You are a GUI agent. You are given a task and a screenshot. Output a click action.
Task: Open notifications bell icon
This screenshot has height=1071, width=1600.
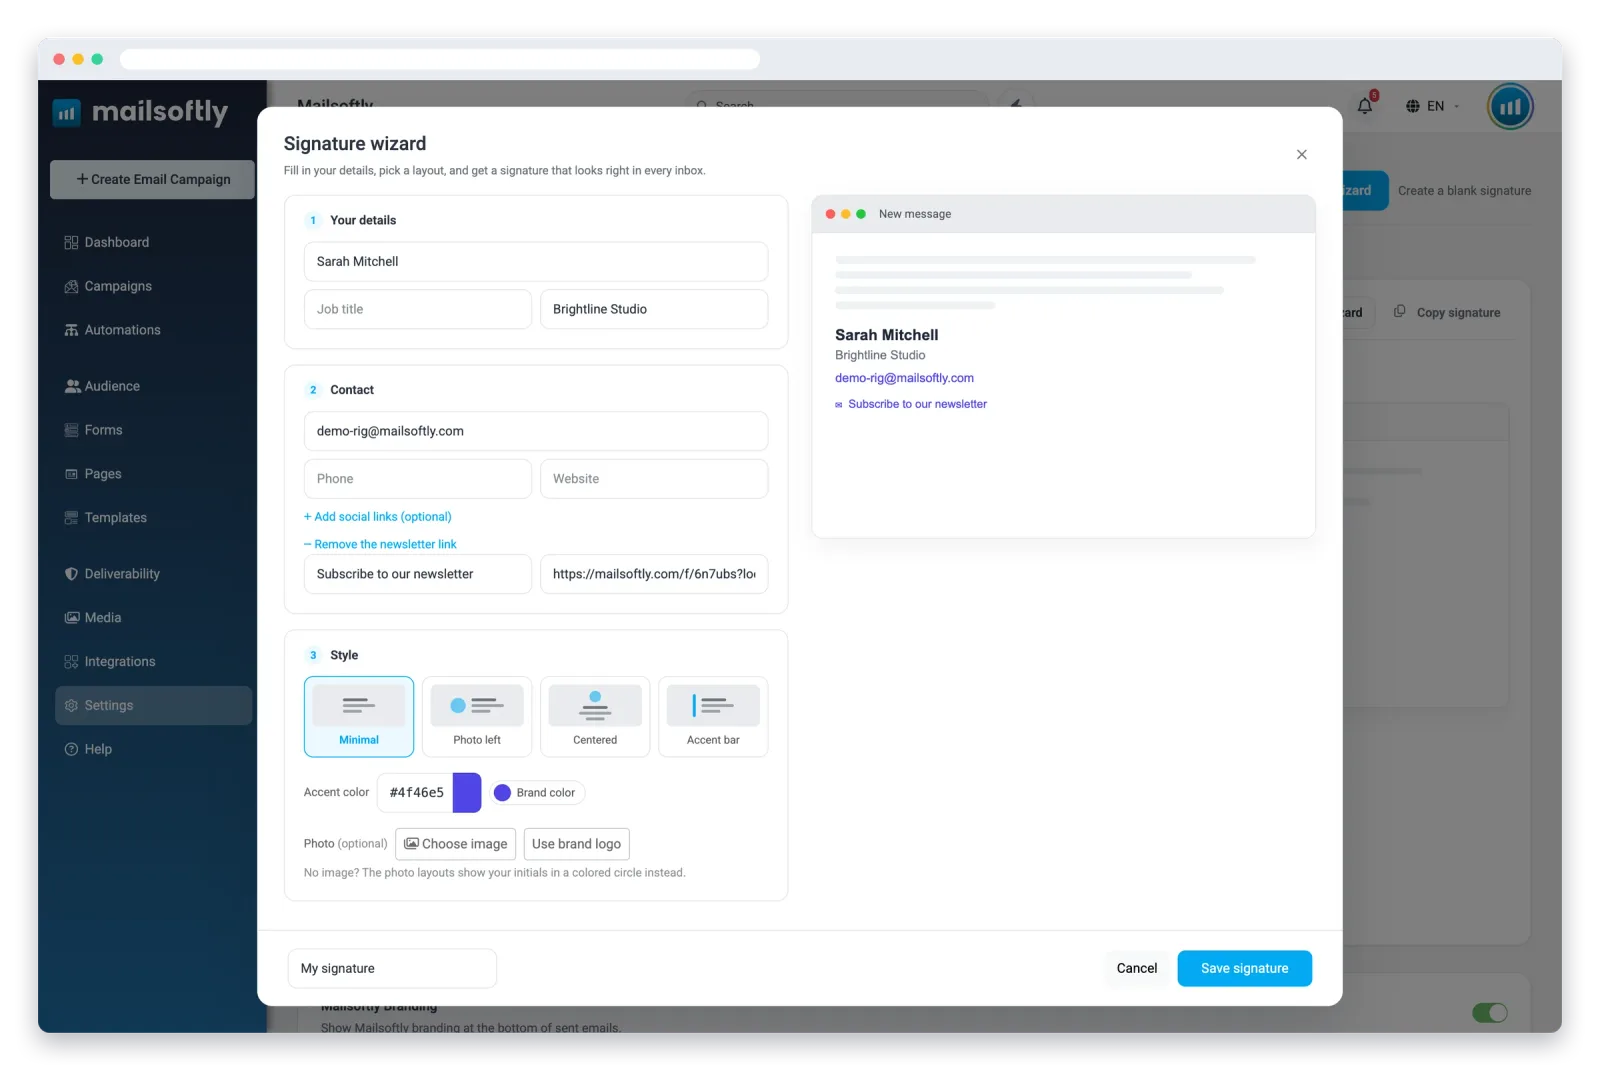pyautogui.click(x=1365, y=106)
